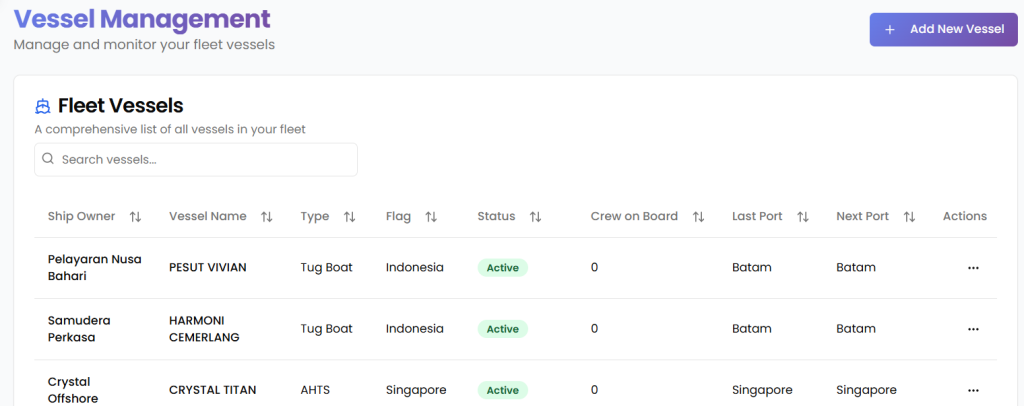Sort by Vessel Name column arrows
The image size is (1024, 406).
point(267,217)
